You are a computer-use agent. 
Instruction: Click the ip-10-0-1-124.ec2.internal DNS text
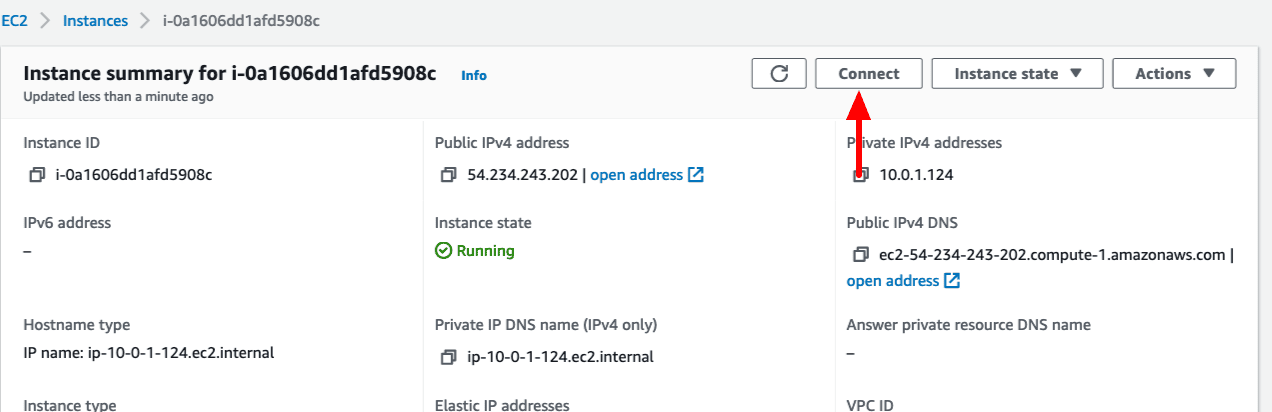point(561,357)
